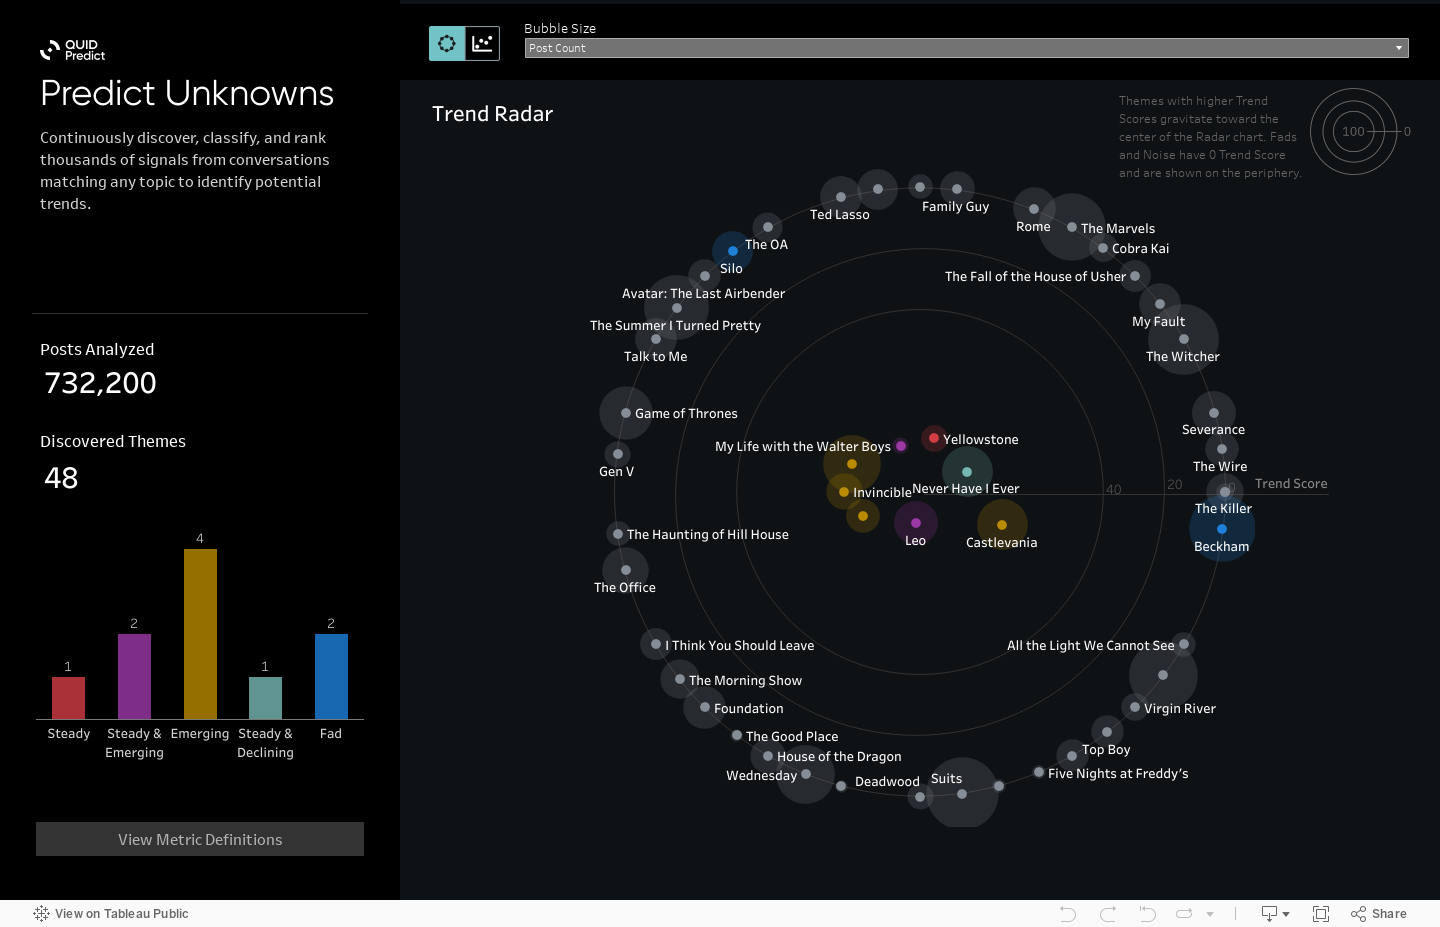Click the I Think You Should Leave bubble

click(x=656, y=644)
